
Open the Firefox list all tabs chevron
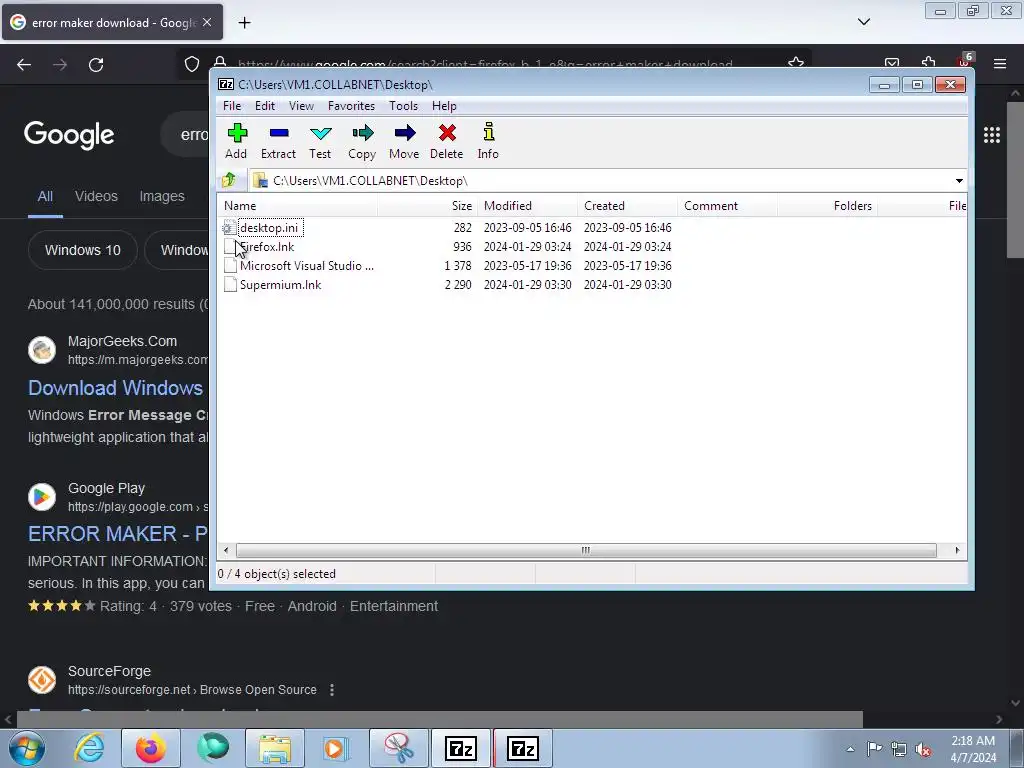pyautogui.click(x=863, y=22)
